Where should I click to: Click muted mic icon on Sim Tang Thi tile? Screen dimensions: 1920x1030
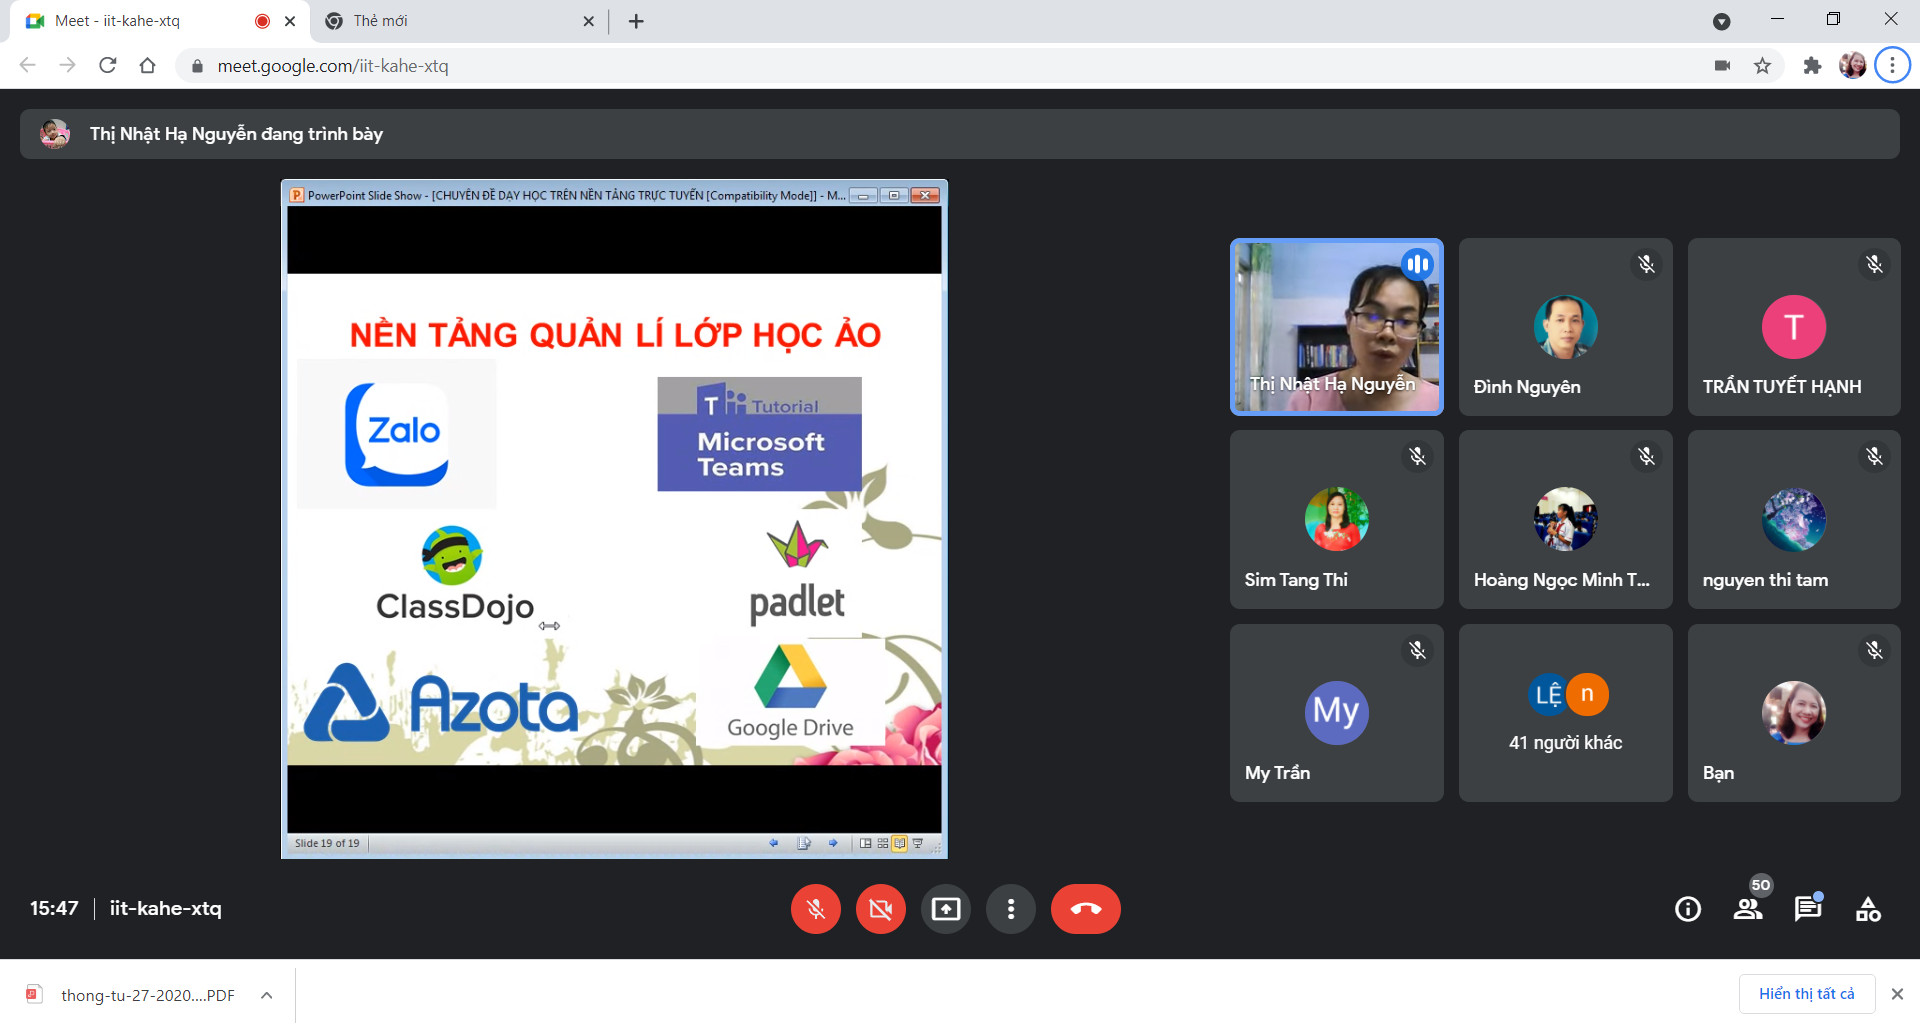tap(1417, 457)
